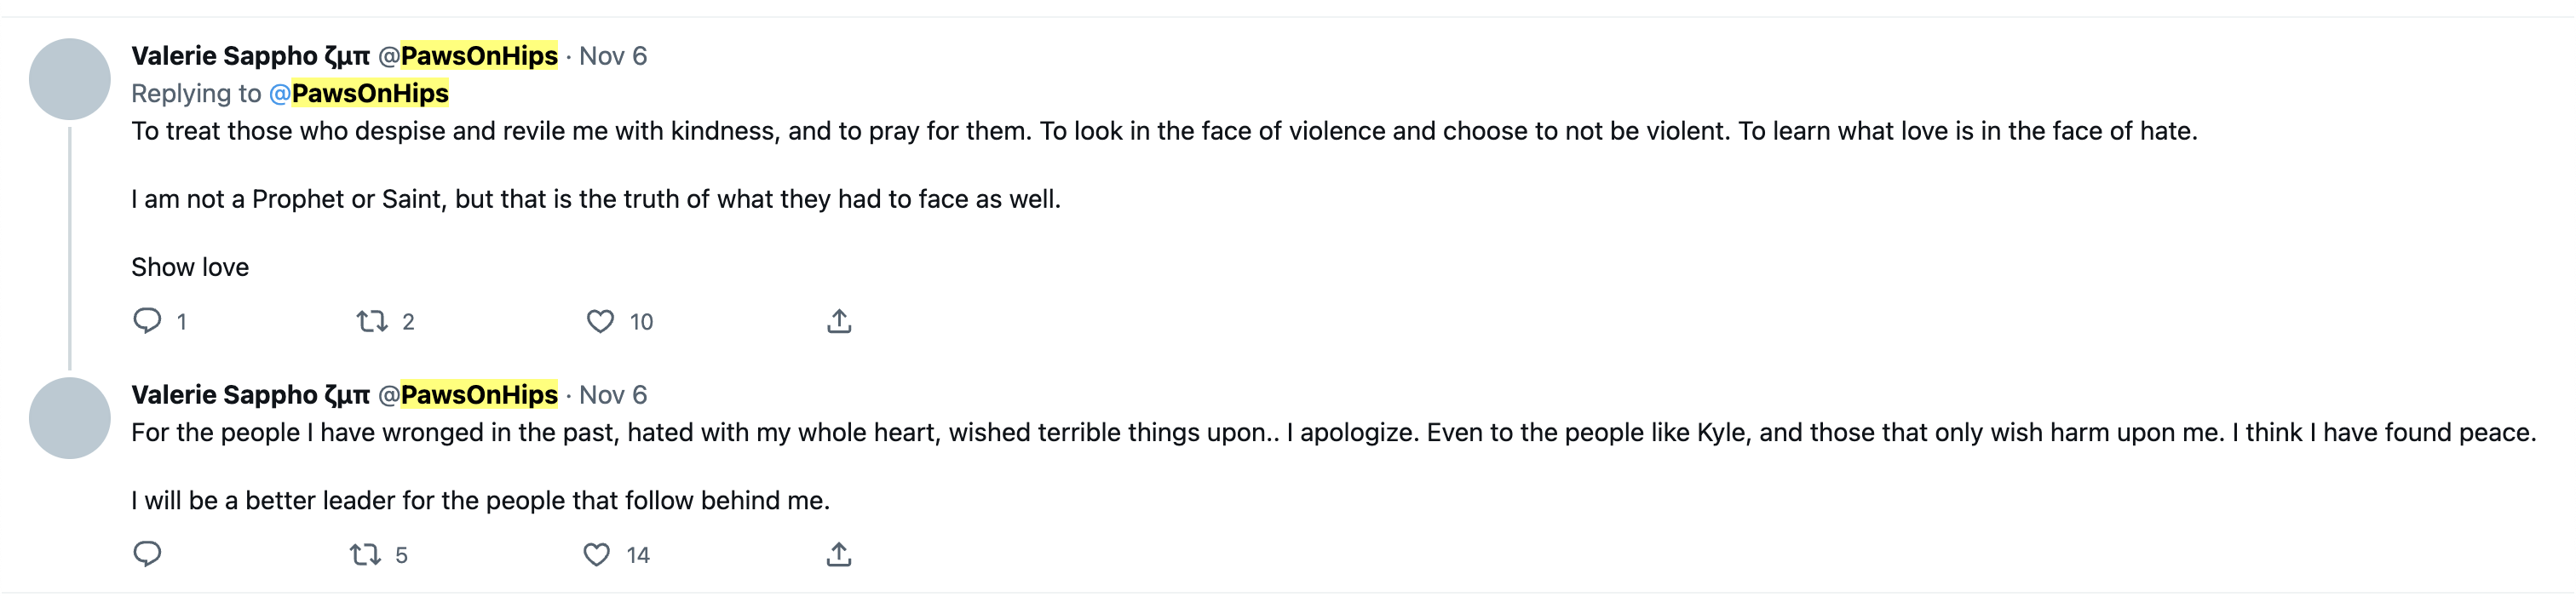The width and height of the screenshot is (2576, 597).
Task: Like the tweet with 10 likes
Action: pos(600,321)
